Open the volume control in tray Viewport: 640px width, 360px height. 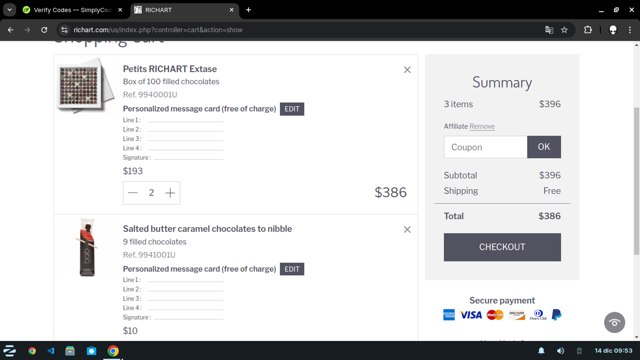560,351
